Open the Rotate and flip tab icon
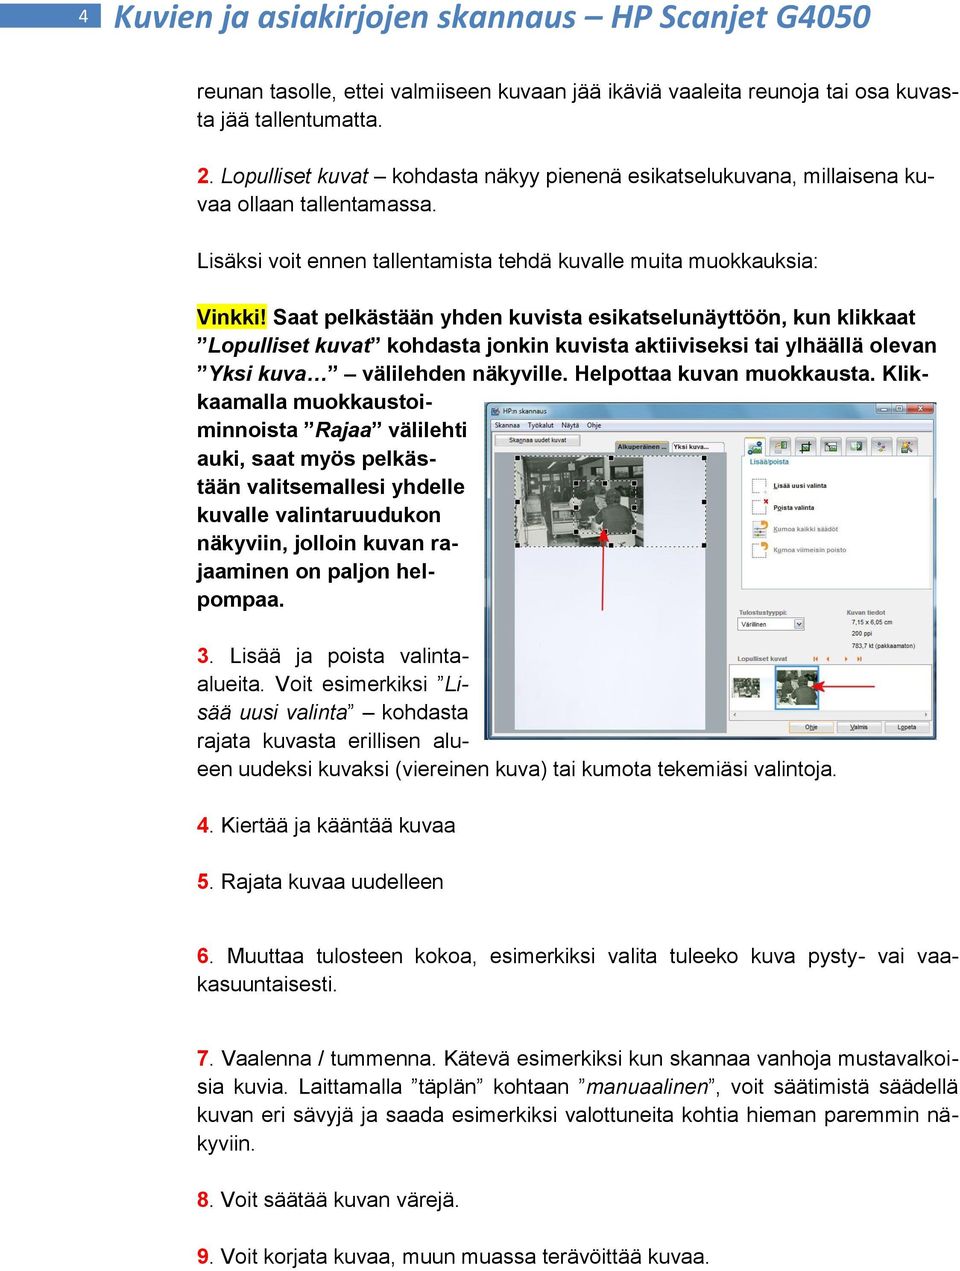This screenshot has width=960, height=1271. pos(779,446)
